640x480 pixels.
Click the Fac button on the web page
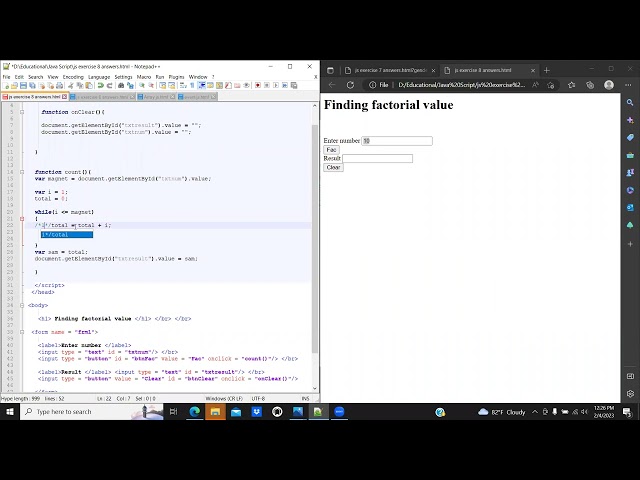coord(331,150)
